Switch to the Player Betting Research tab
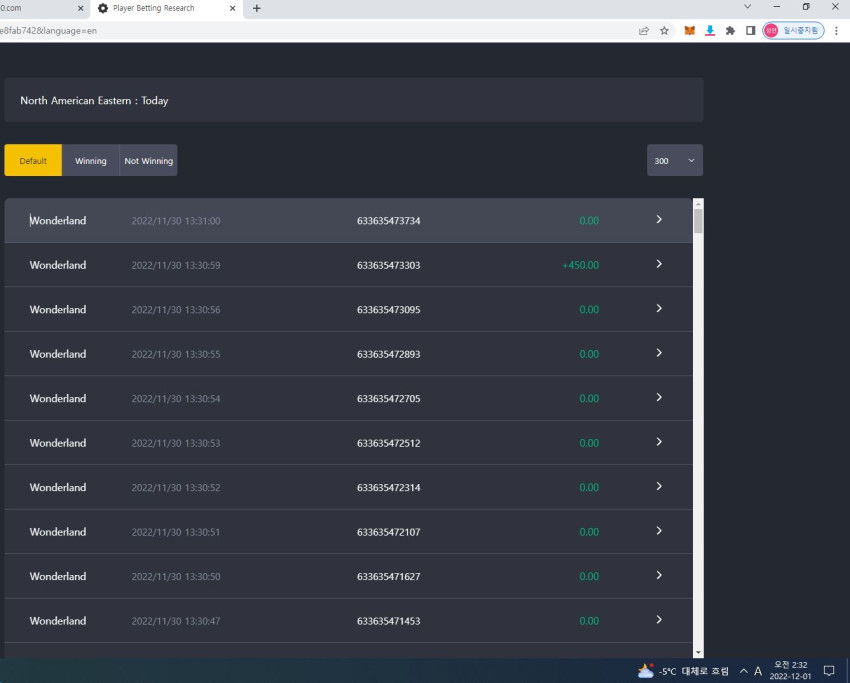The image size is (850, 683). 167,8
